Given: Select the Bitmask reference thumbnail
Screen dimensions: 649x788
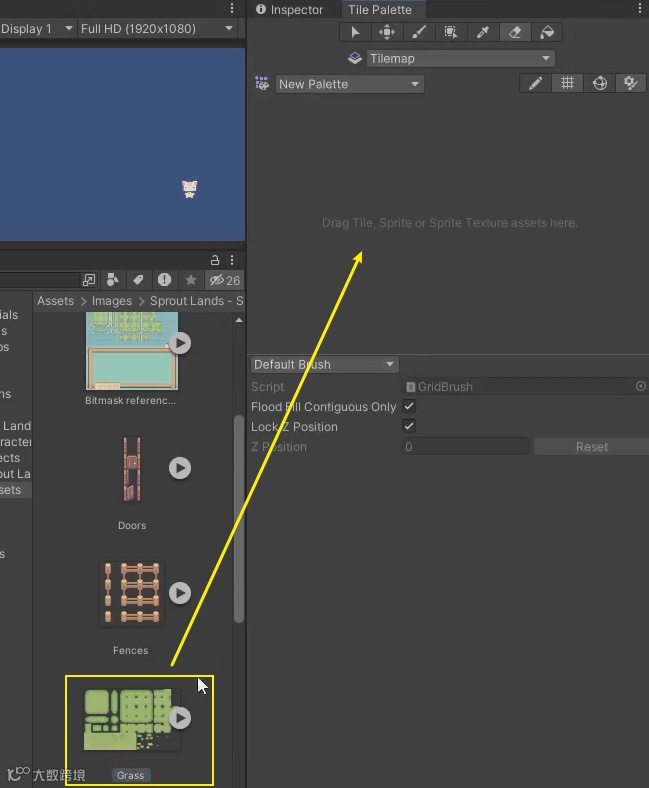Looking at the screenshot, I should click(x=132, y=350).
